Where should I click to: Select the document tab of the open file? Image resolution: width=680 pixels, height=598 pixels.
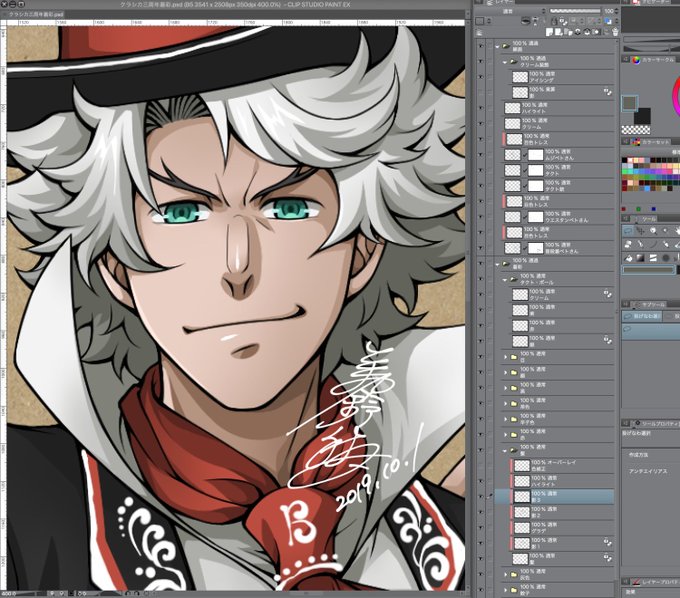point(34,14)
